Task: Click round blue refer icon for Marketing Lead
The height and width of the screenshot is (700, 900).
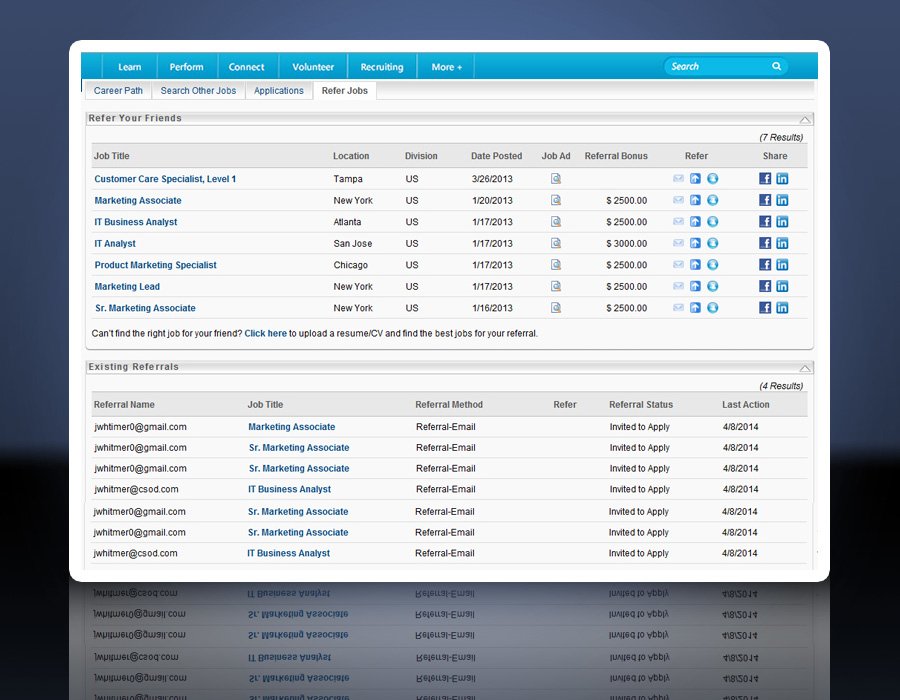Action: coord(712,287)
